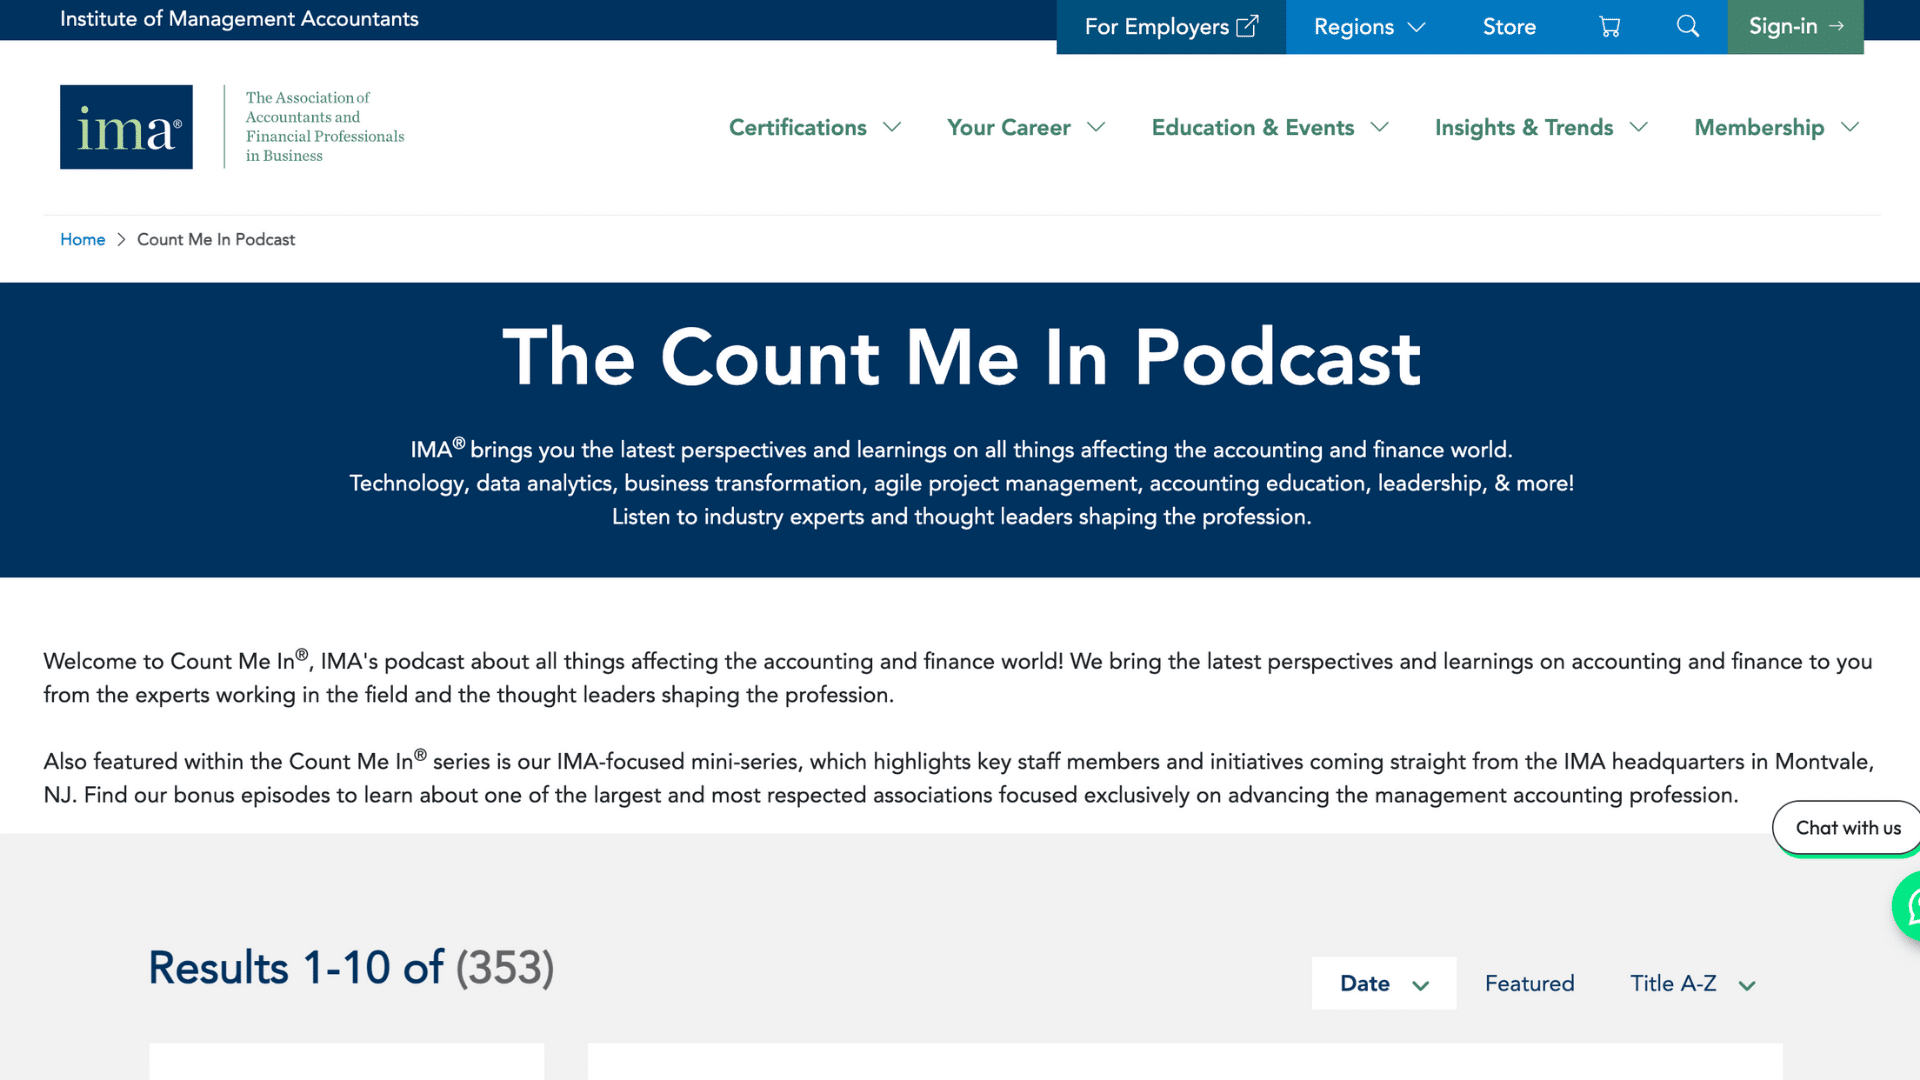Click the Home breadcrumb link
The image size is (1920, 1080).
point(82,239)
